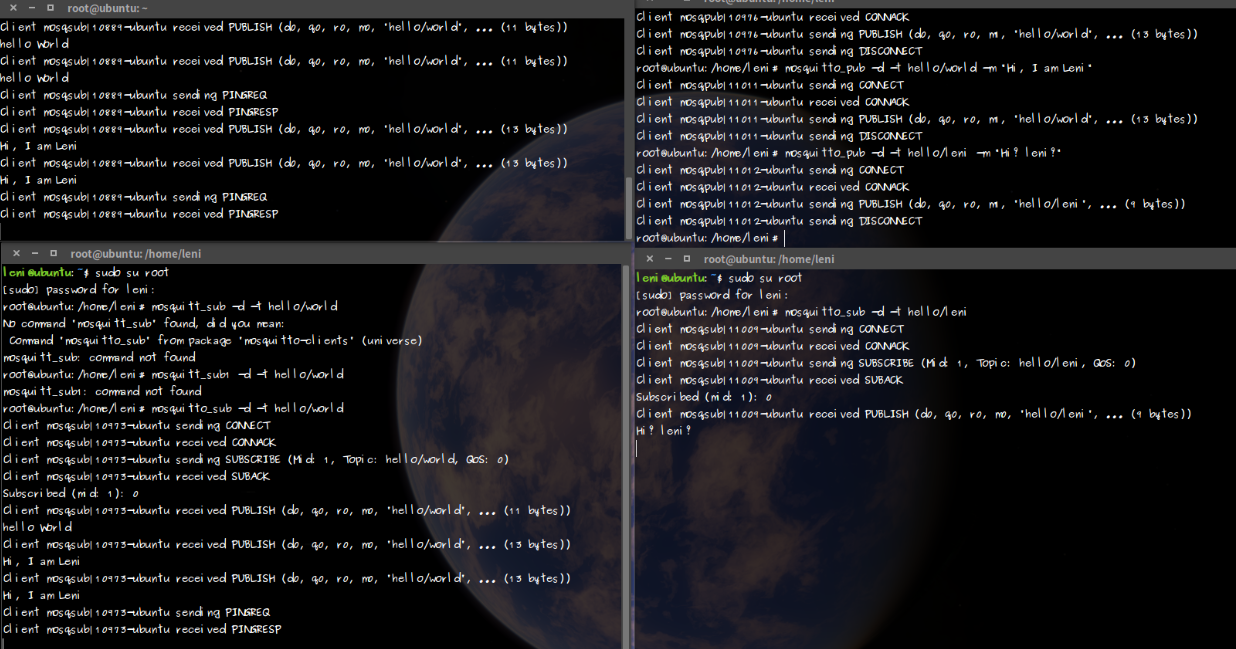Screen dimensions: 1236x649
Task: Click the 'mosquitt_sub1 -d -t hello/world' command line
Action: (x=172, y=374)
